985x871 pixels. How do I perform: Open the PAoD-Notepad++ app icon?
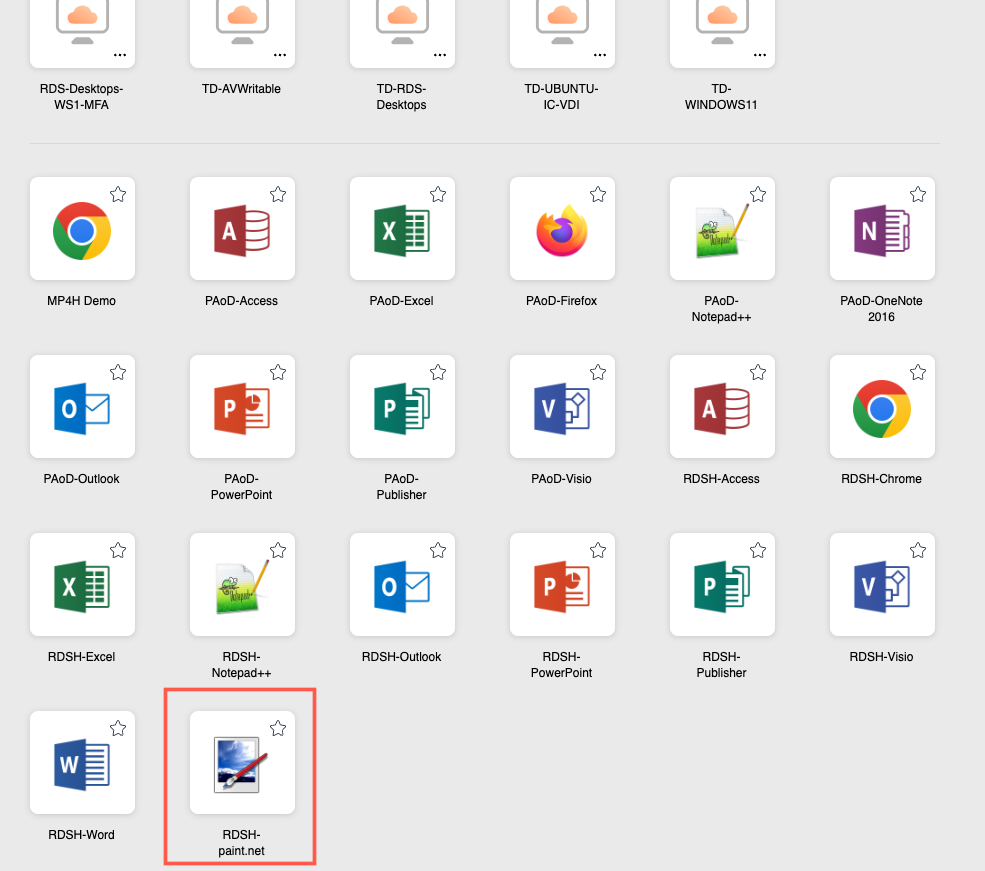722,230
